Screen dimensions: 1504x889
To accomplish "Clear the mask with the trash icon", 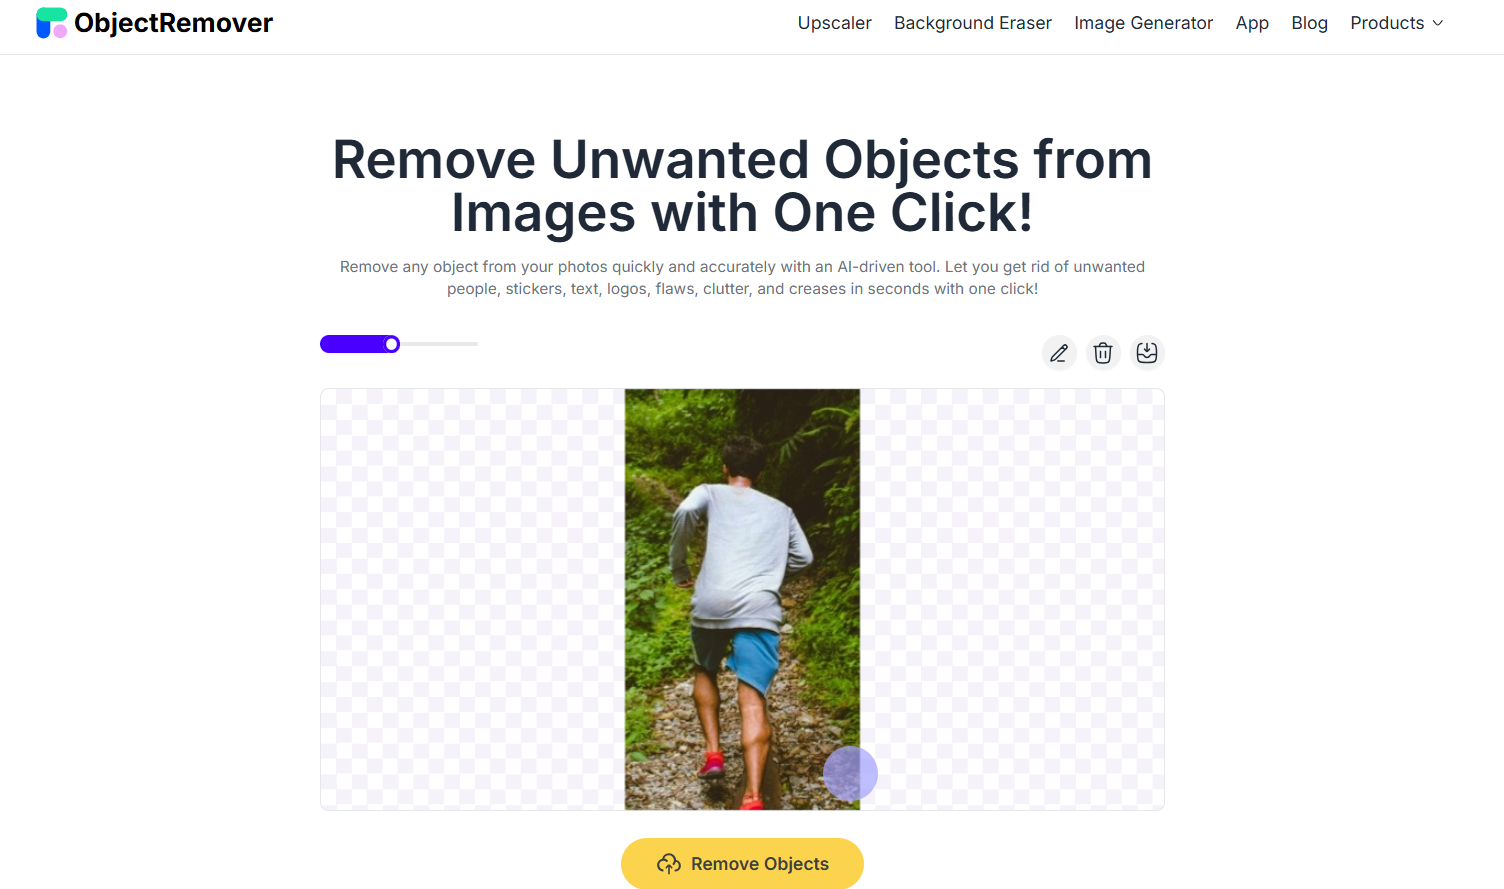I will pyautogui.click(x=1103, y=353).
